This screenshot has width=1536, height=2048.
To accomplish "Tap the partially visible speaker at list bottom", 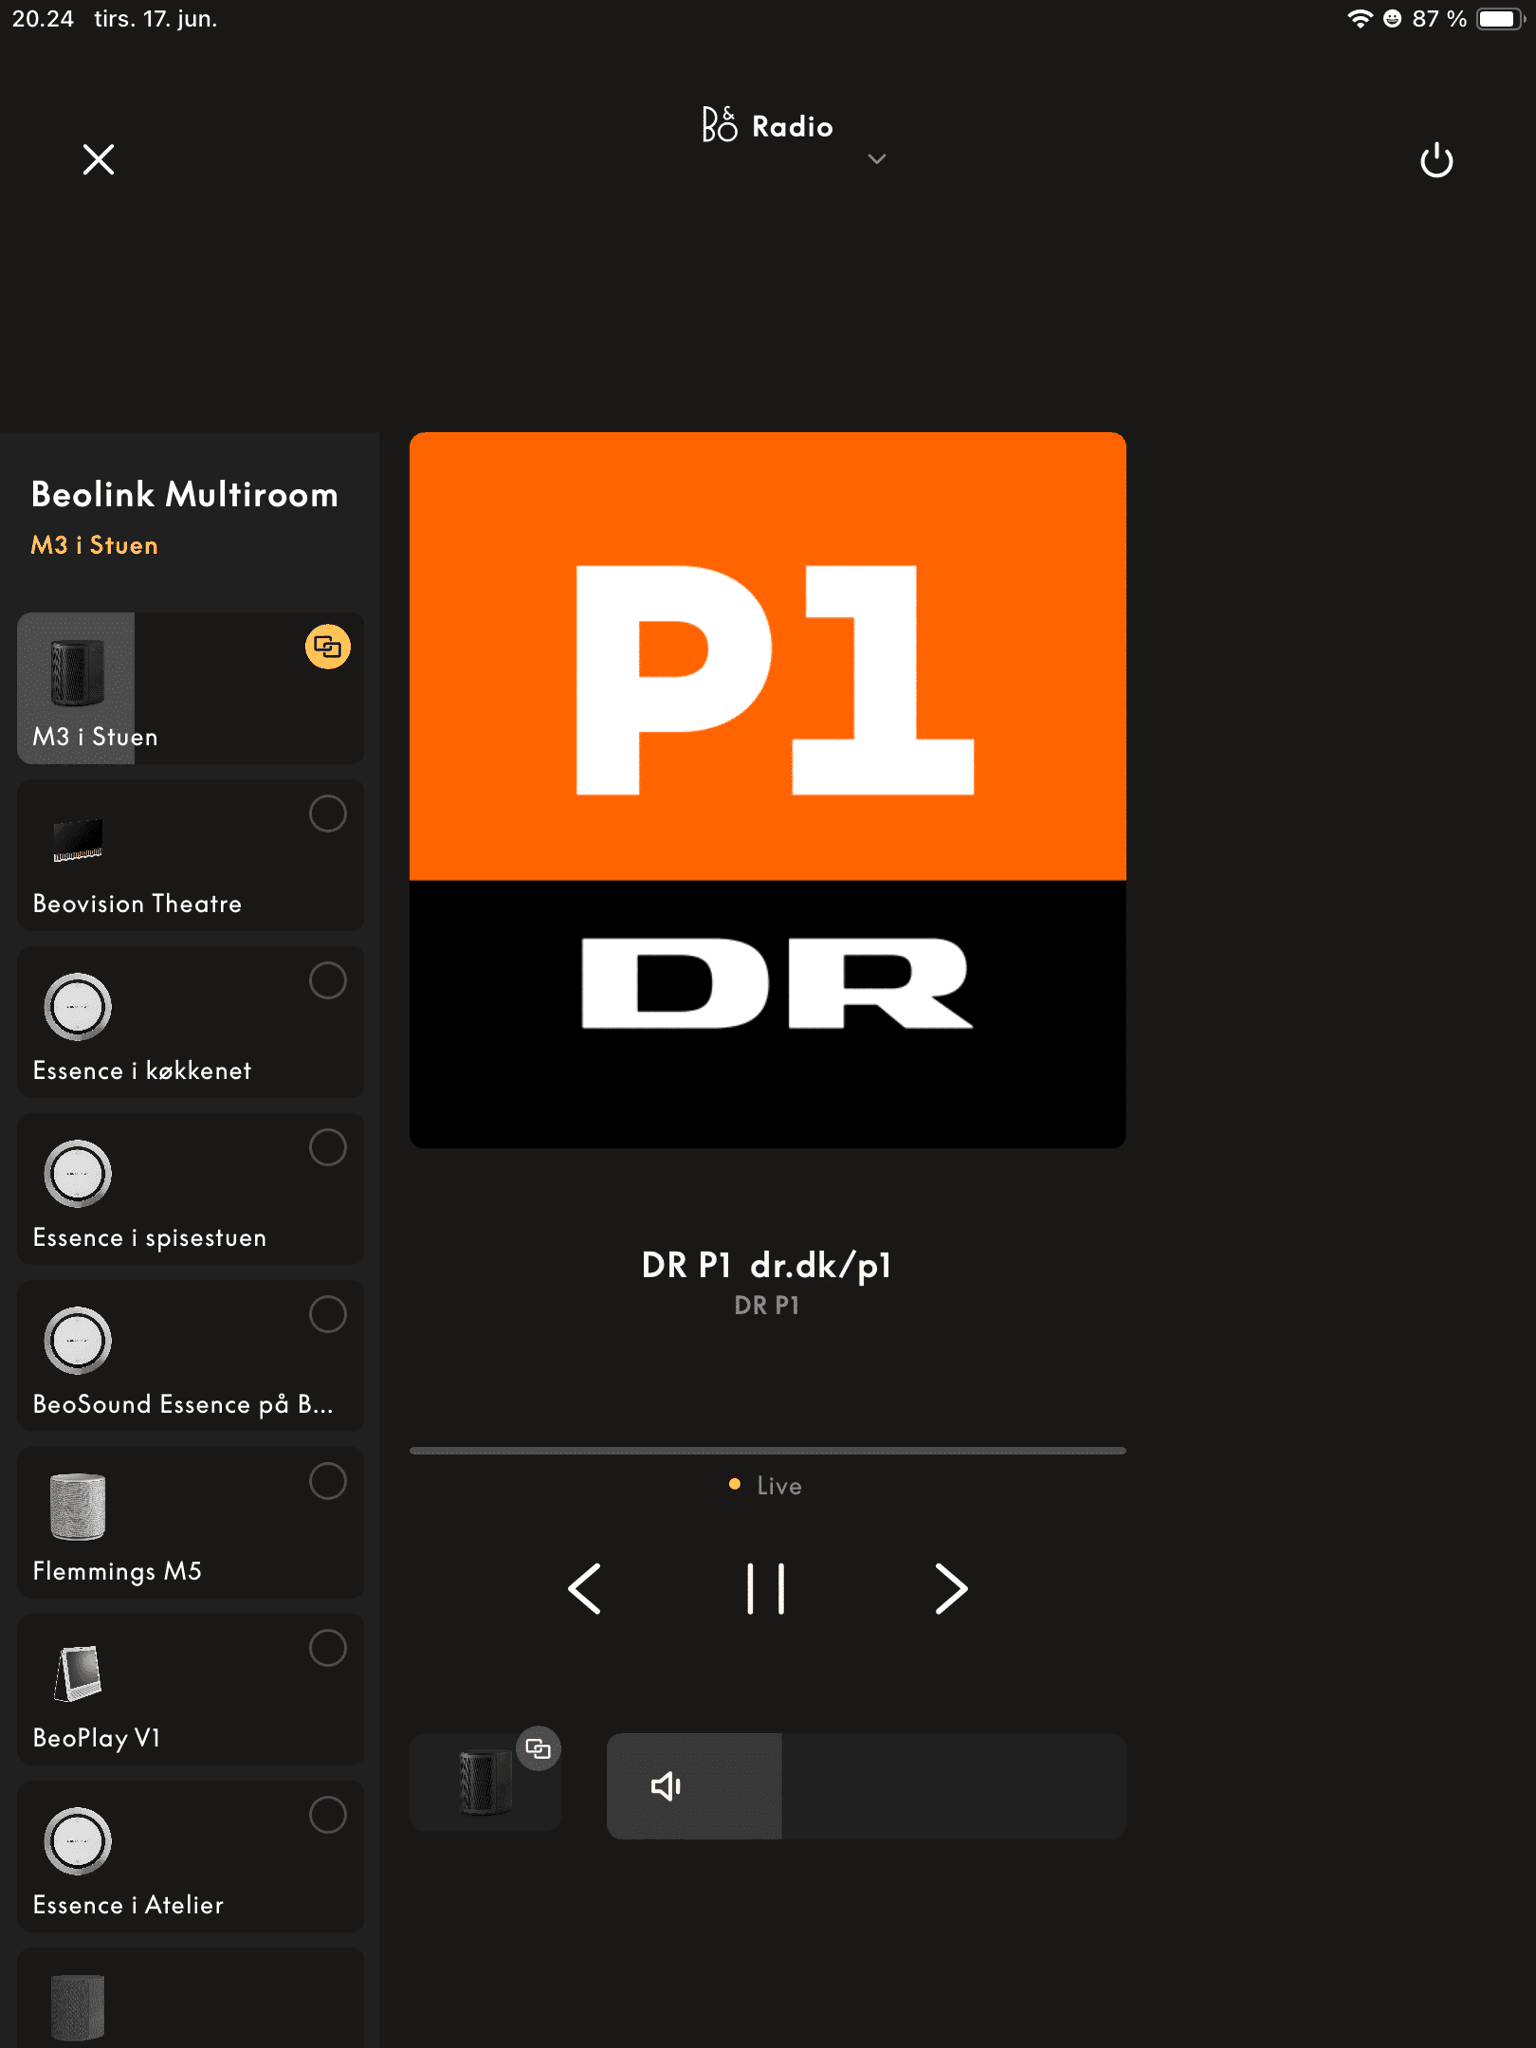I will [x=78, y=2008].
